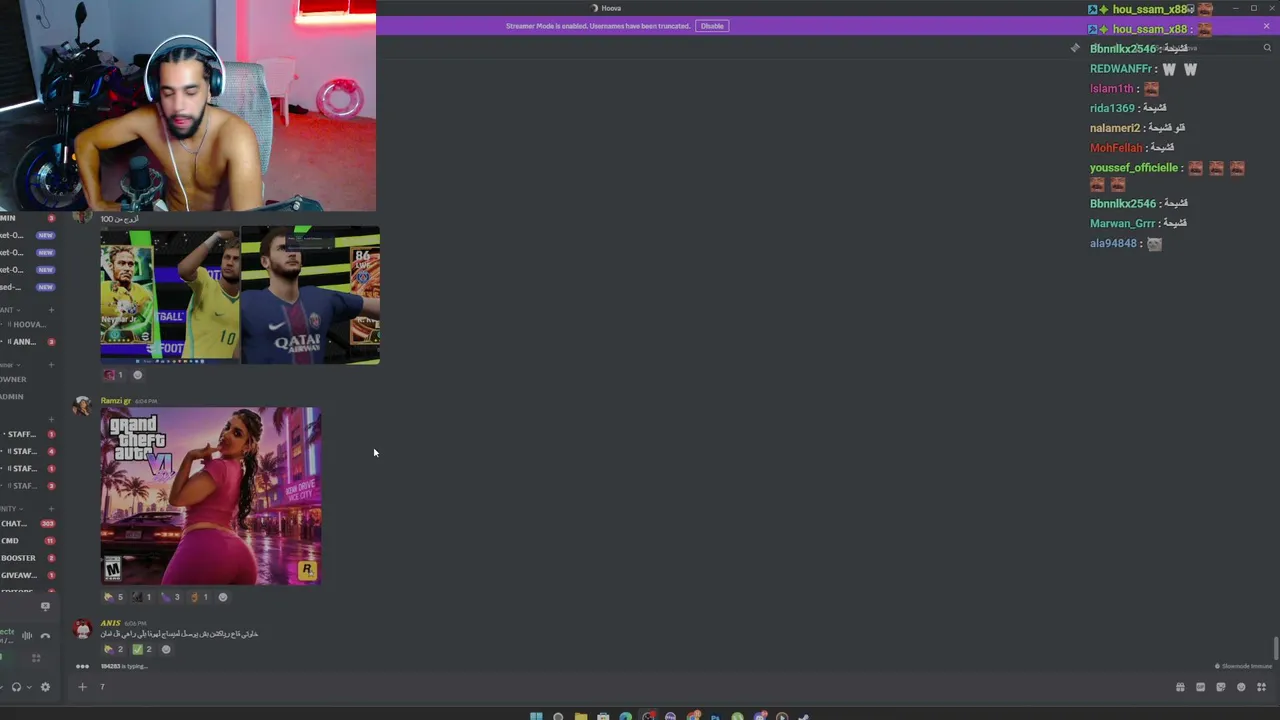This screenshot has height=720, width=1280.
Task: Focus the Discord message input box
Action: tap(630, 687)
